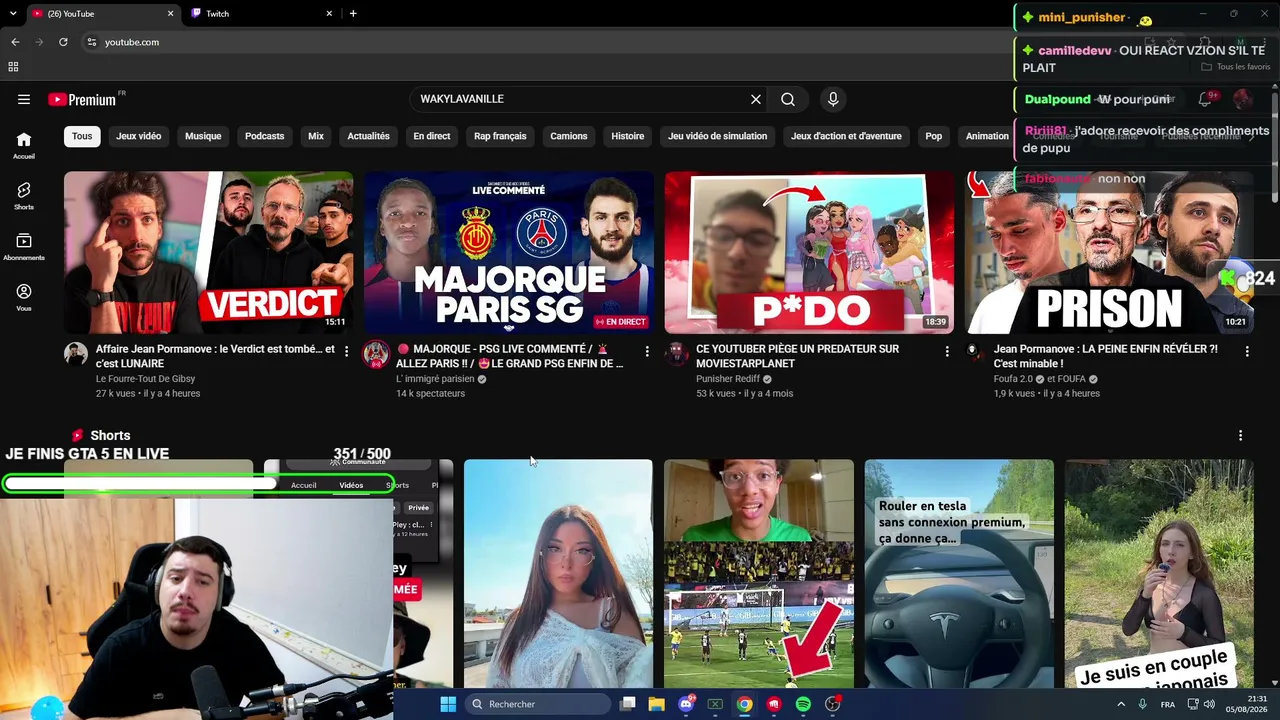Filter by Histoire chip

628,136
